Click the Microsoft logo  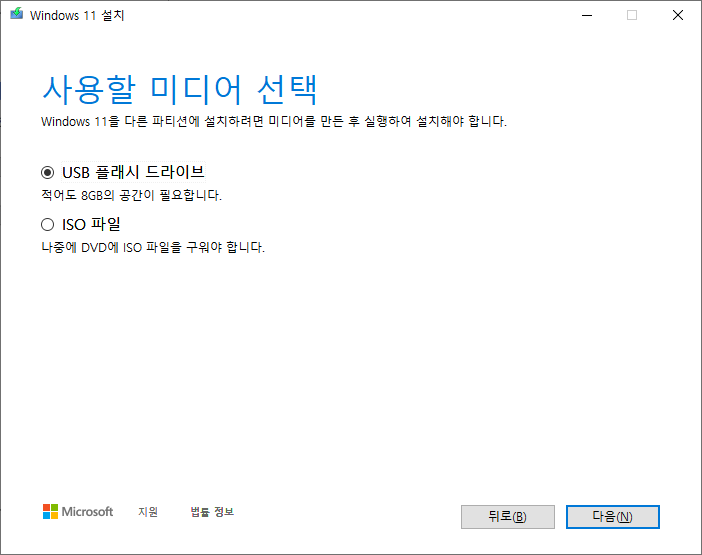tap(78, 512)
